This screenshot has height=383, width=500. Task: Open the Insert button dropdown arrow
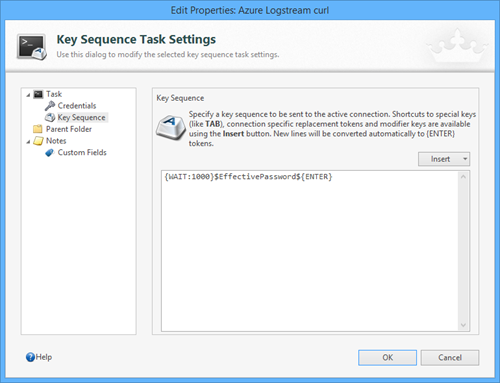[465, 159]
